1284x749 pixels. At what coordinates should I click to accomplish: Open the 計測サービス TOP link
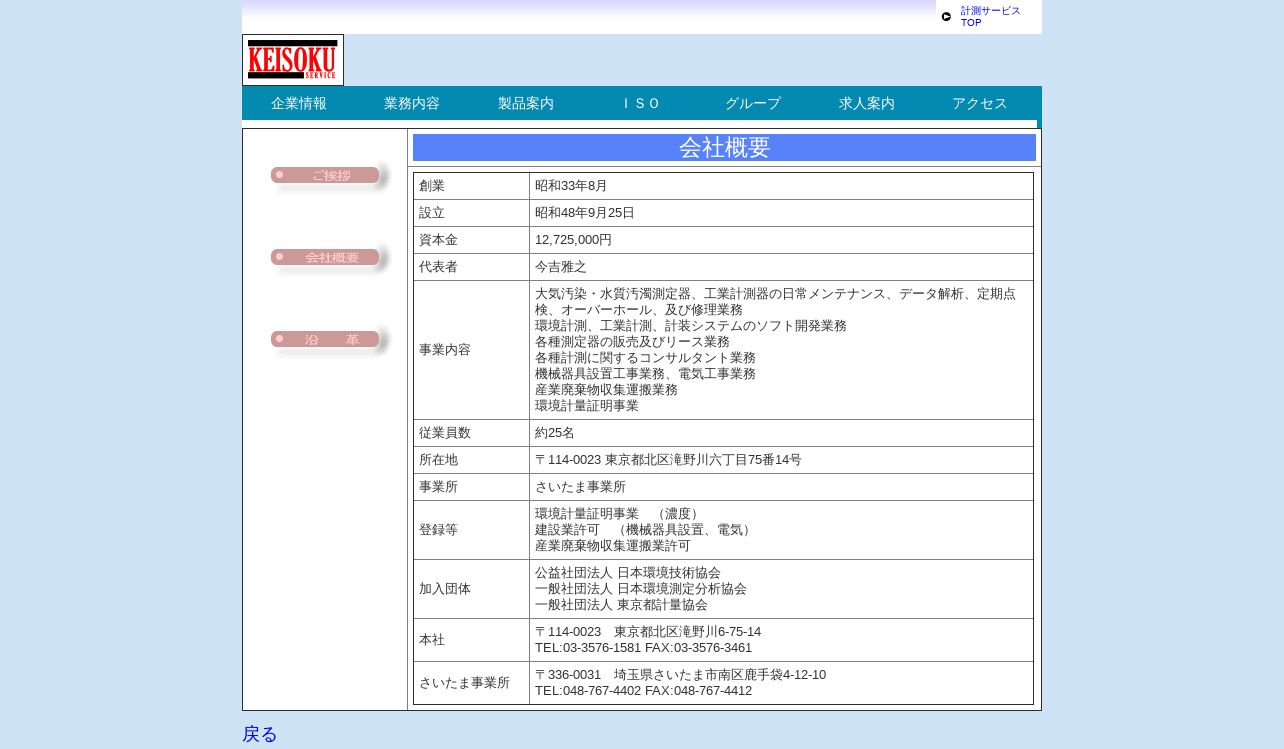(990, 16)
